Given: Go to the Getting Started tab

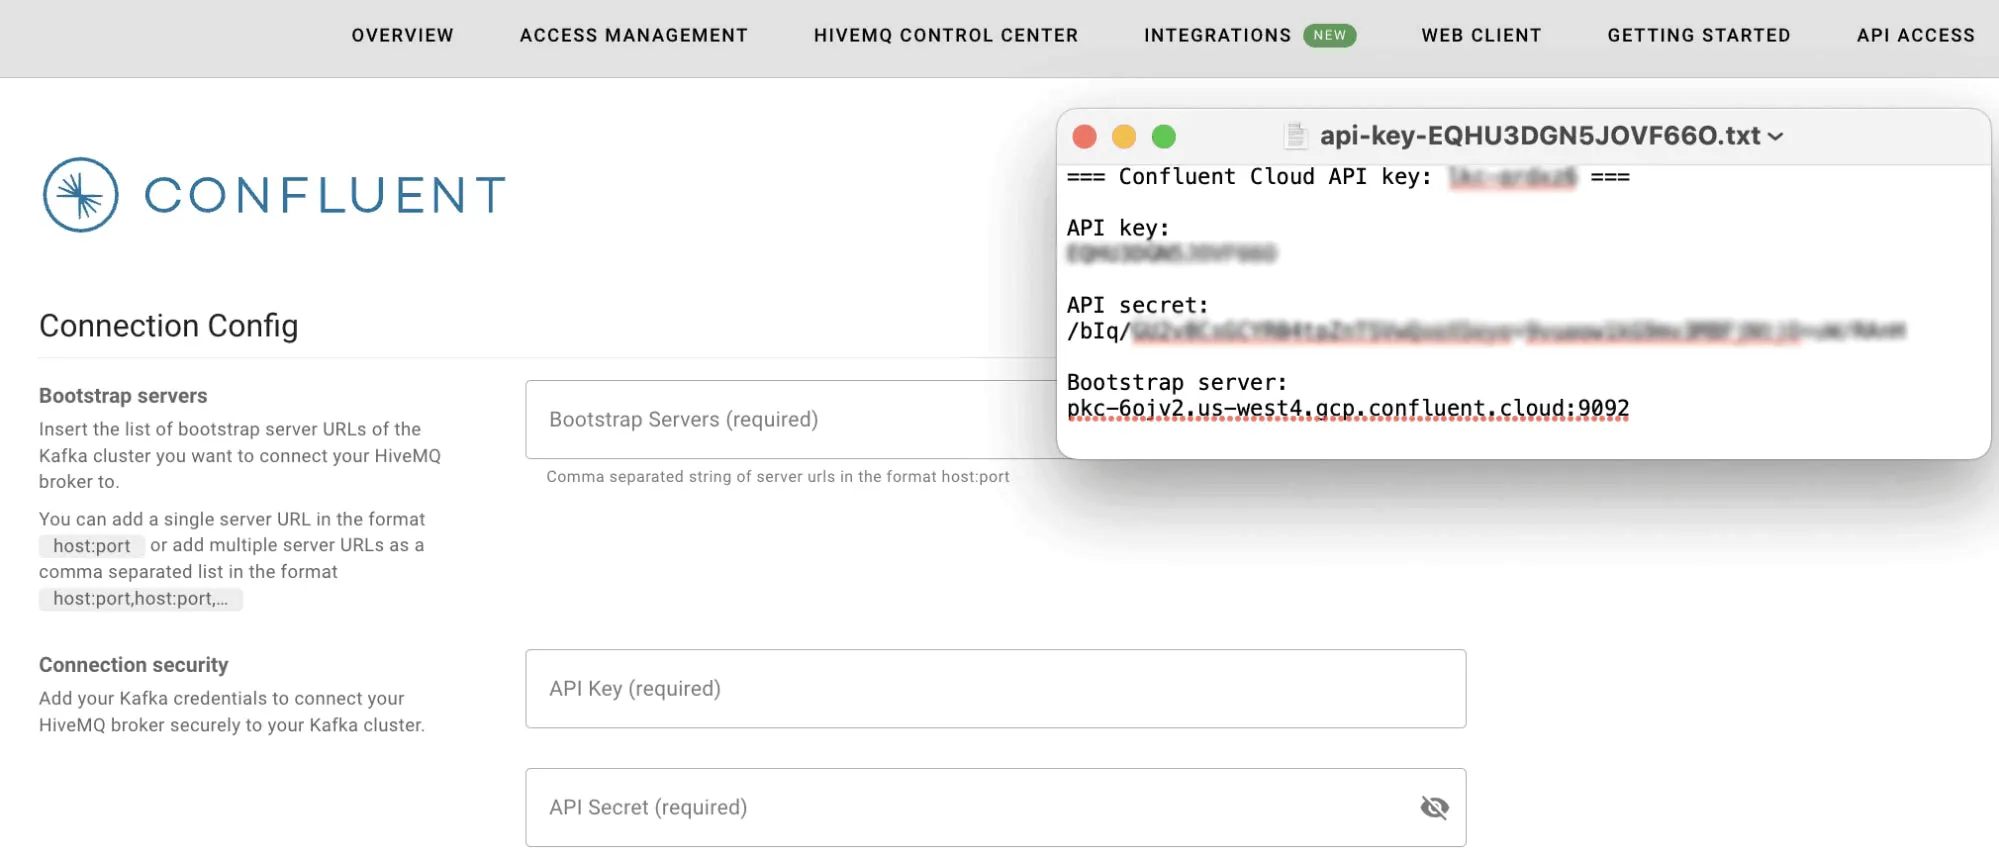Looking at the screenshot, I should click(1699, 35).
